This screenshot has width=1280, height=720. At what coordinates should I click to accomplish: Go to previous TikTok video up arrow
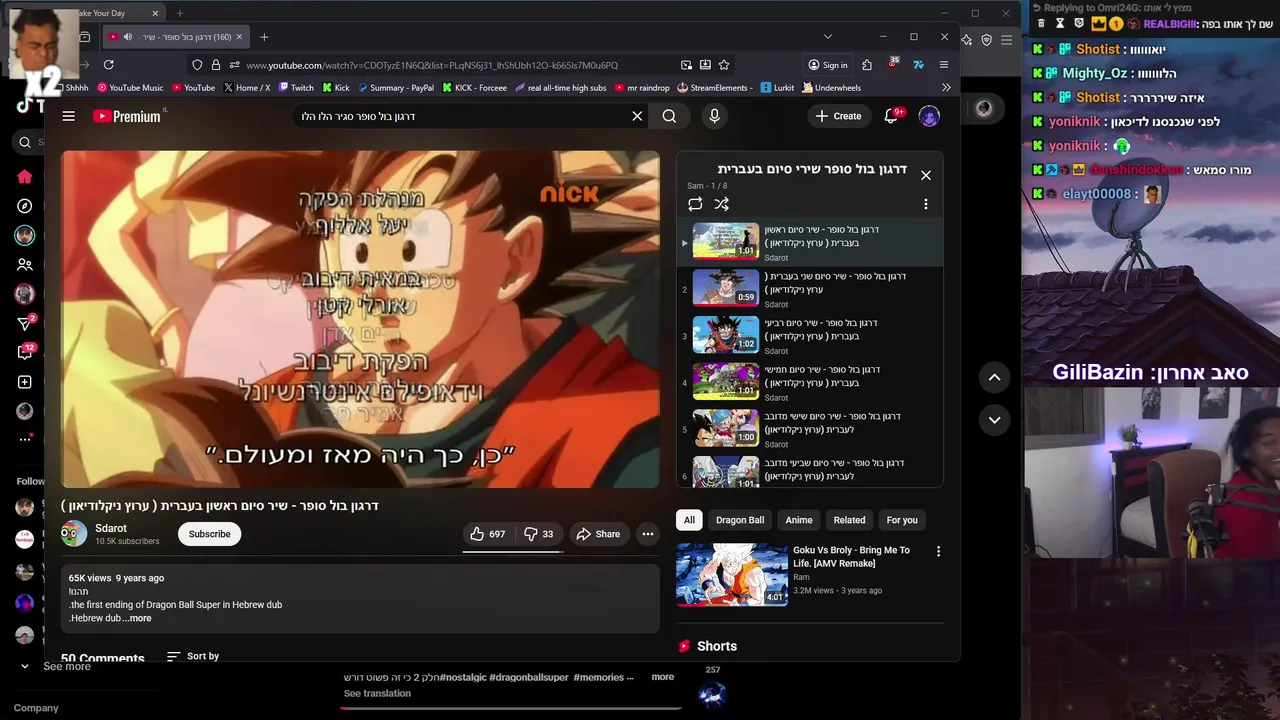994,377
